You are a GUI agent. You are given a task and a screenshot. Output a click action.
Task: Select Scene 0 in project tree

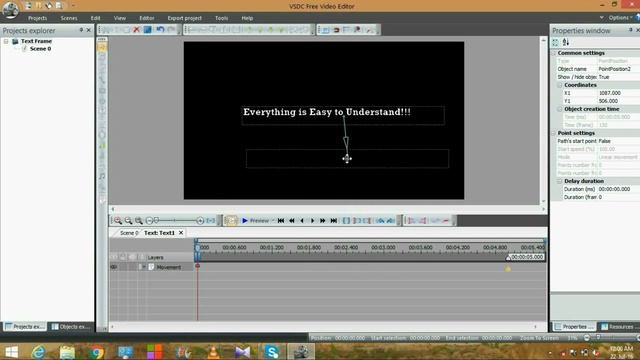click(40, 49)
